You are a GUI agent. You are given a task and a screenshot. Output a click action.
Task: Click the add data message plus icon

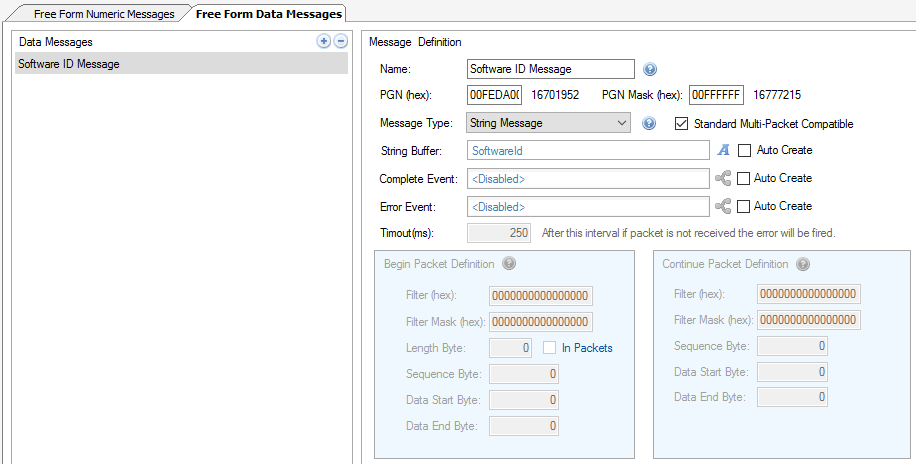pos(323,41)
